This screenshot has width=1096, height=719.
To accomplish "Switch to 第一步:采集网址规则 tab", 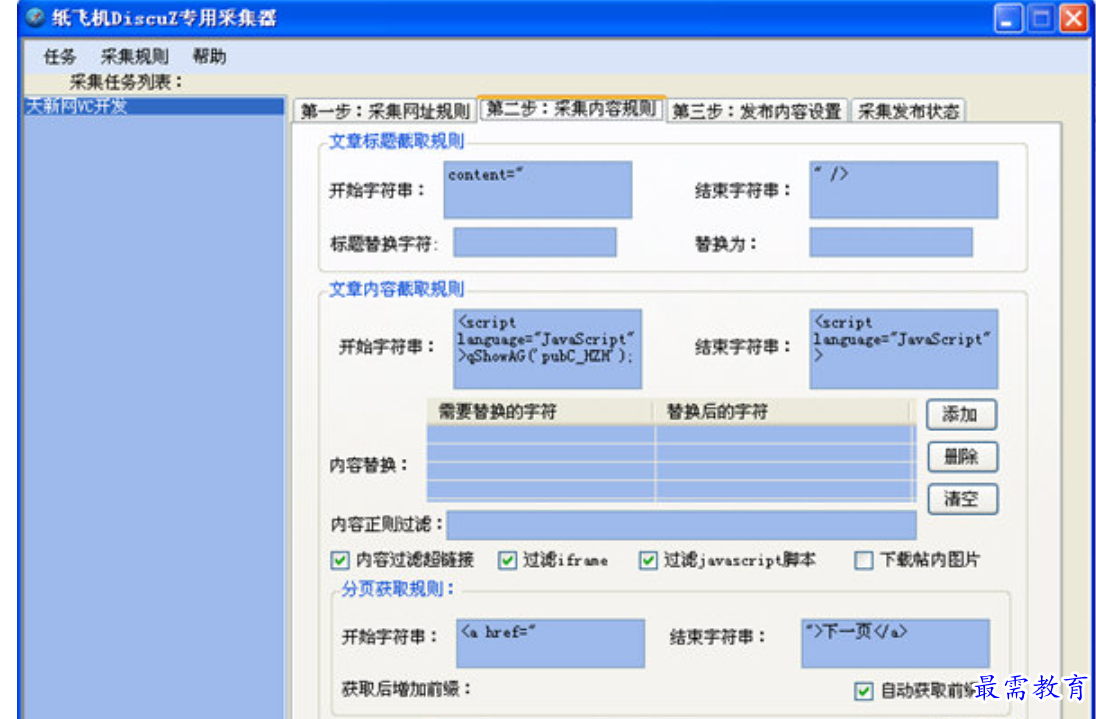I will click(x=384, y=110).
